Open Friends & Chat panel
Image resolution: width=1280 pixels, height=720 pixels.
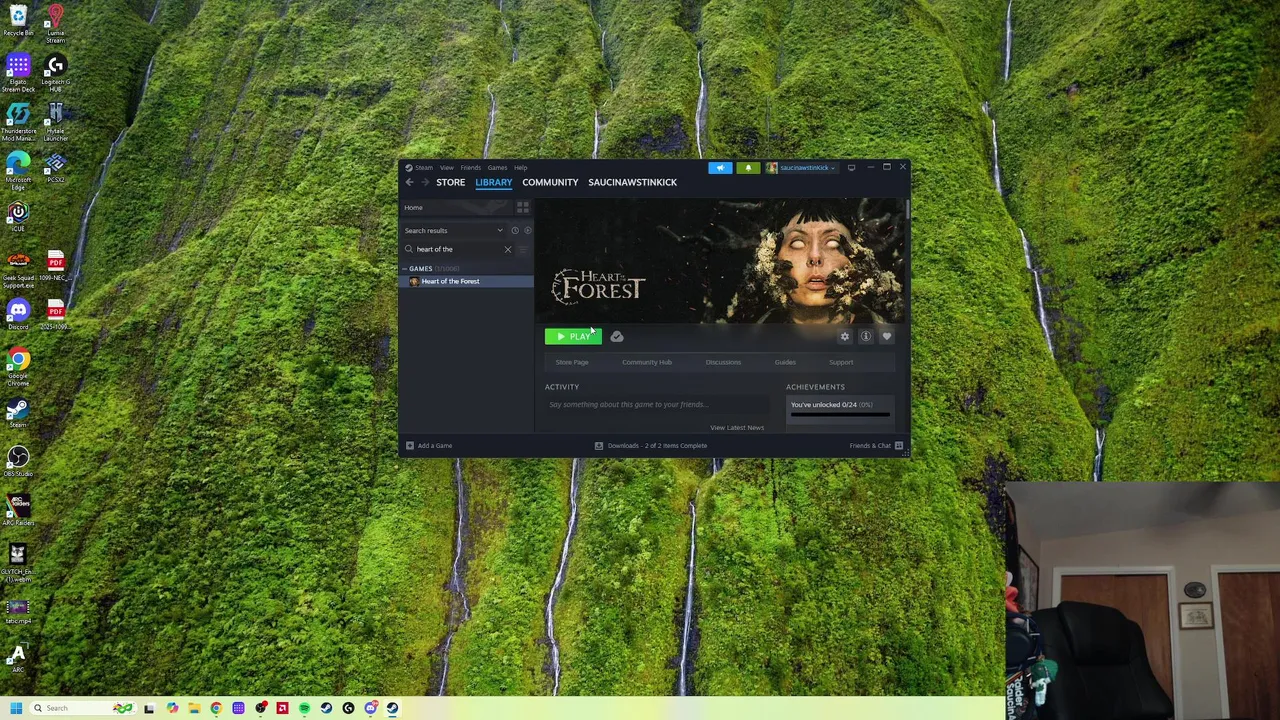(876, 445)
